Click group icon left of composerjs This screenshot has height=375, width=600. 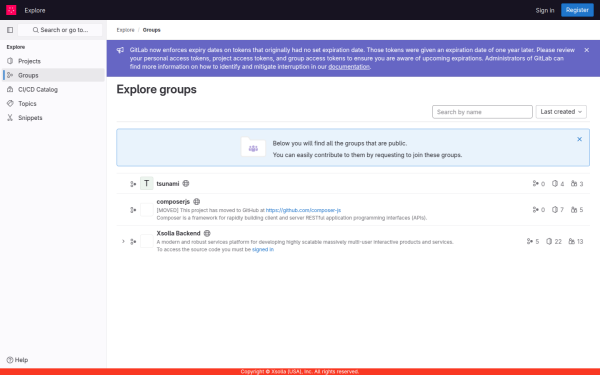(133, 210)
